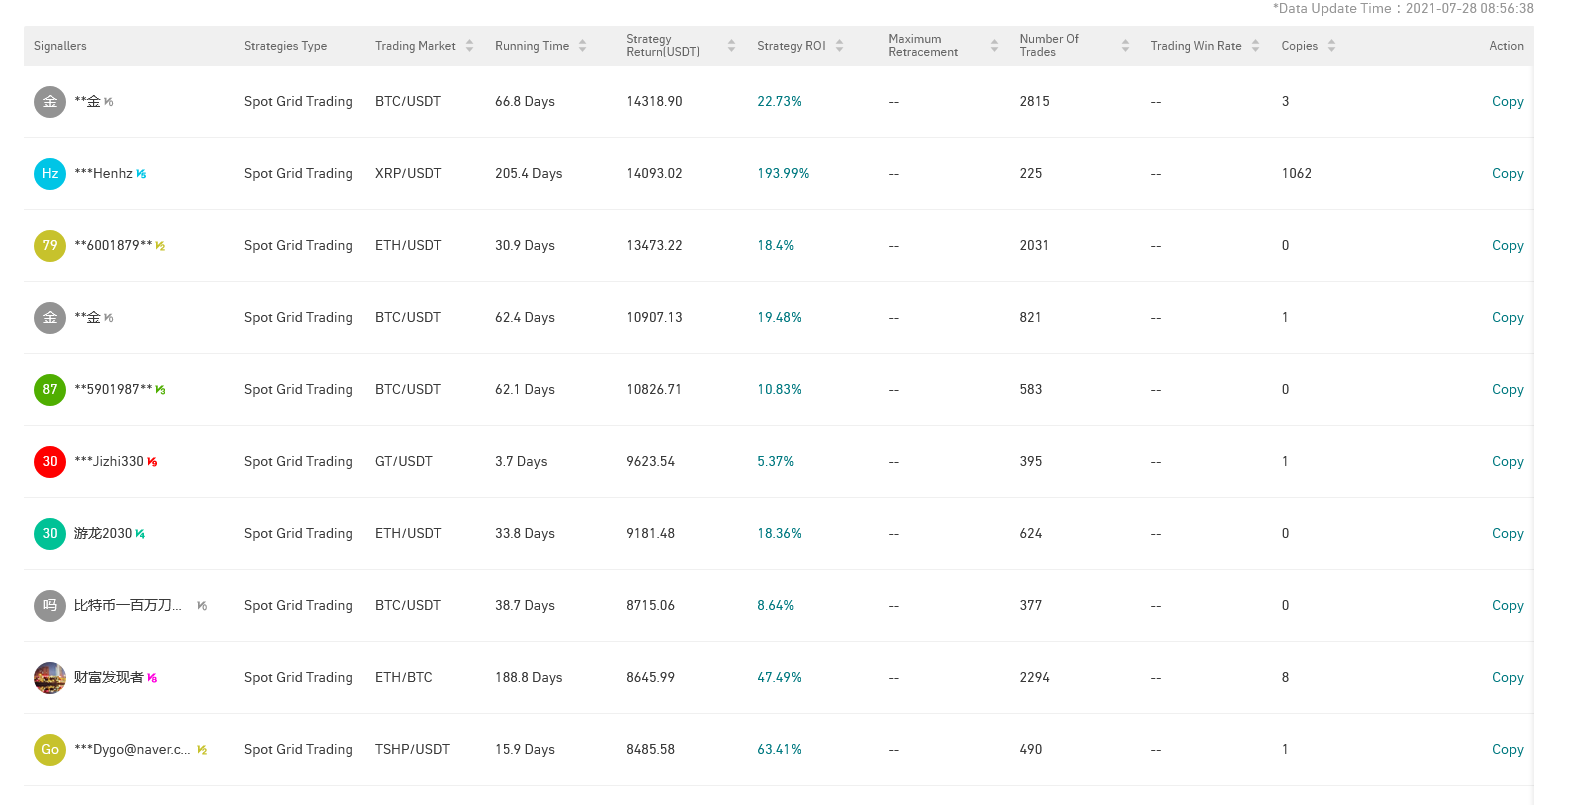Image resolution: width=1570 pixels, height=805 pixels.
Task: Open signaller name 游龙2030
Action: (103, 534)
